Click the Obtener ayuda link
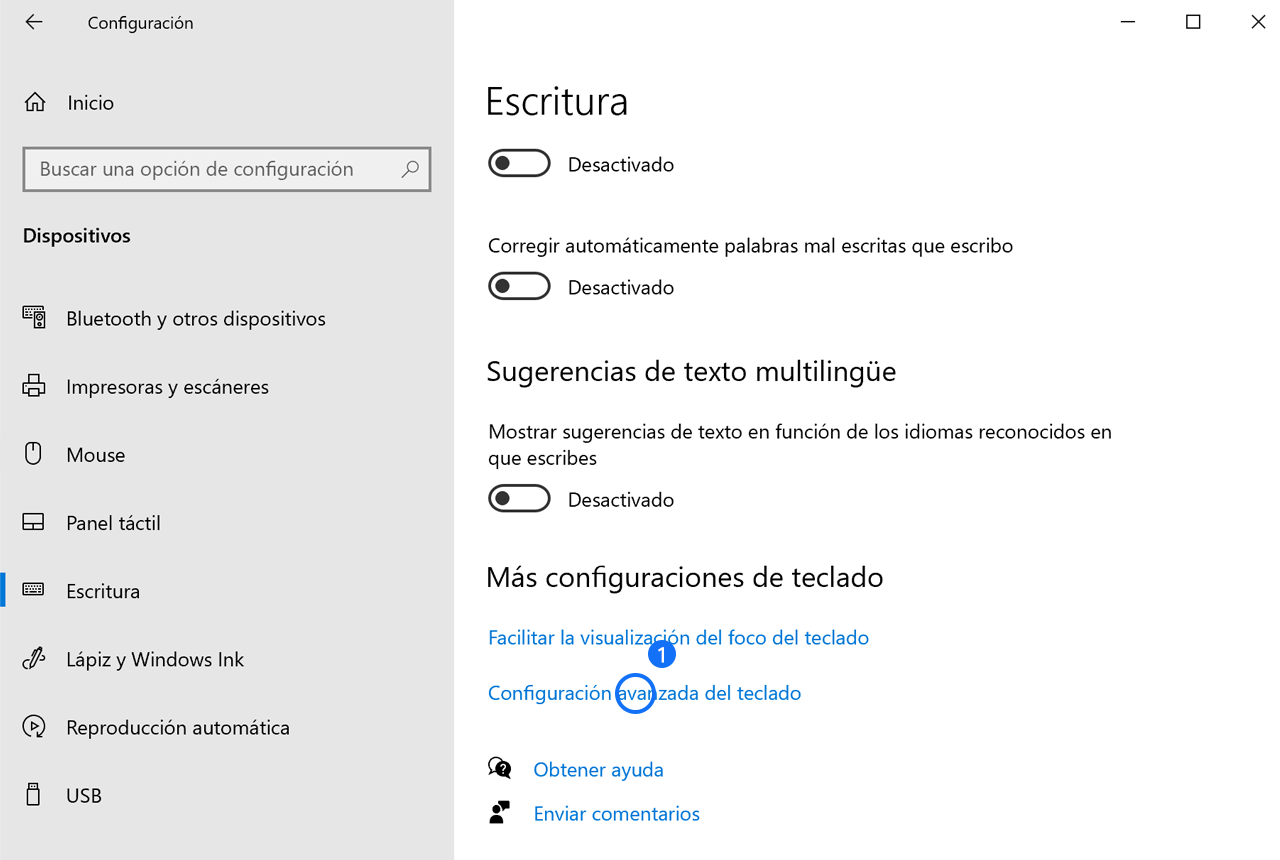The height and width of the screenshot is (860, 1280). pyautogui.click(x=598, y=769)
